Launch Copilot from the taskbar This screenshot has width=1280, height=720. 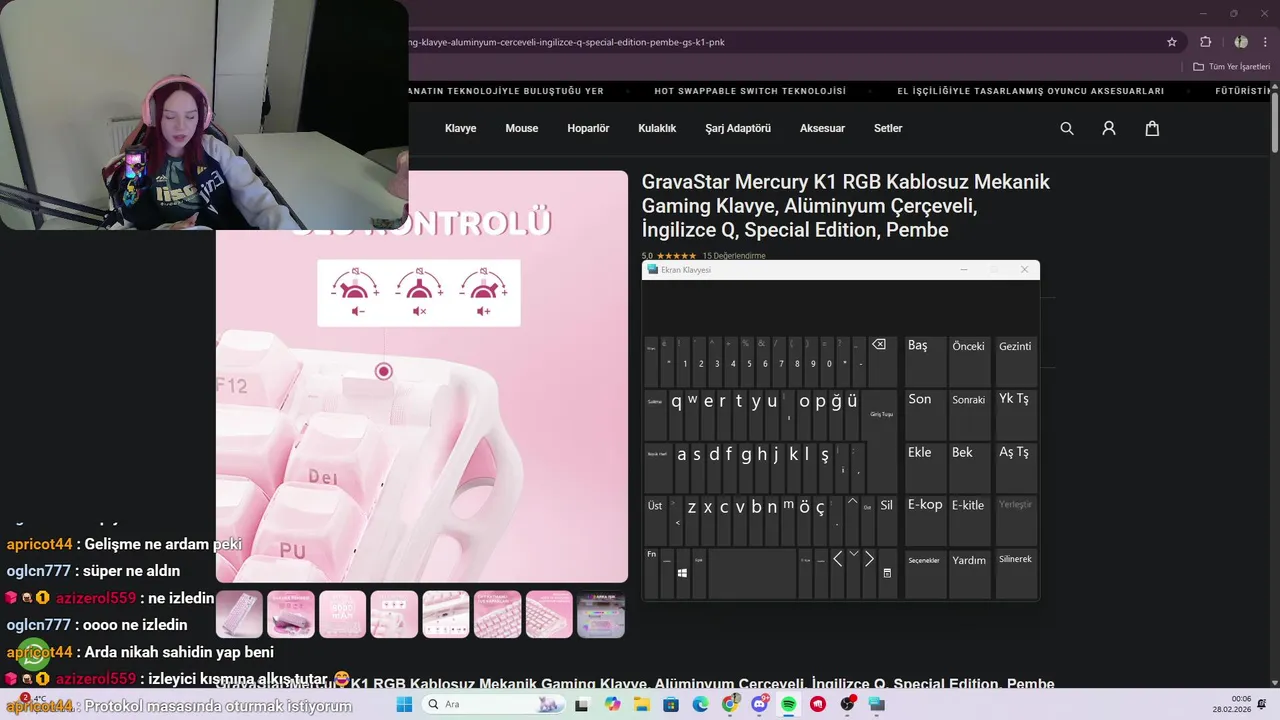pos(613,704)
